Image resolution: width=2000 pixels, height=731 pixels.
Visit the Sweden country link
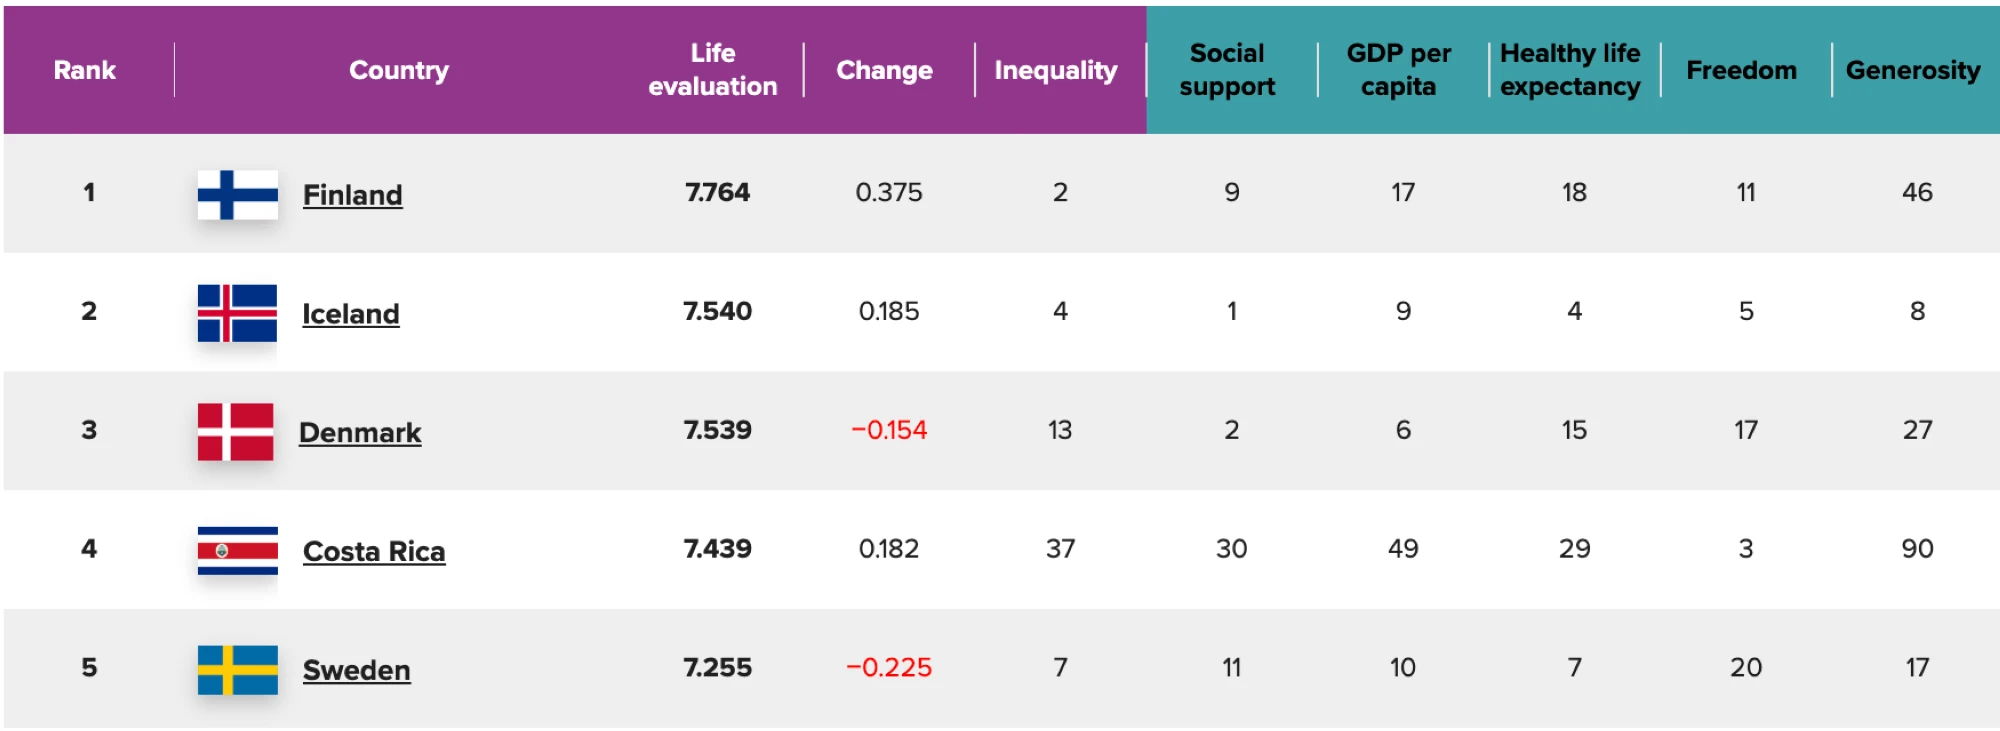tap(356, 670)
